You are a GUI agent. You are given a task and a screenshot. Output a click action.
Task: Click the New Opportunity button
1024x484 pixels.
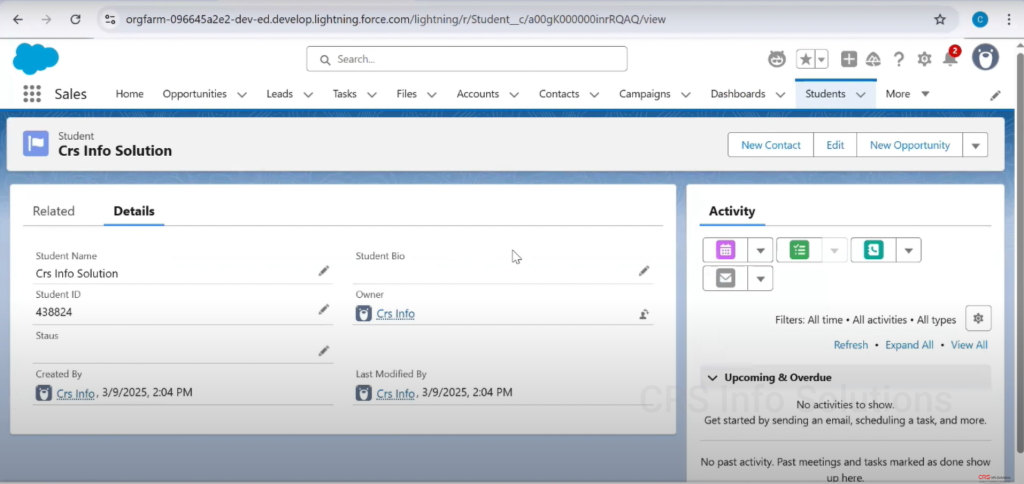pos(910,145)
